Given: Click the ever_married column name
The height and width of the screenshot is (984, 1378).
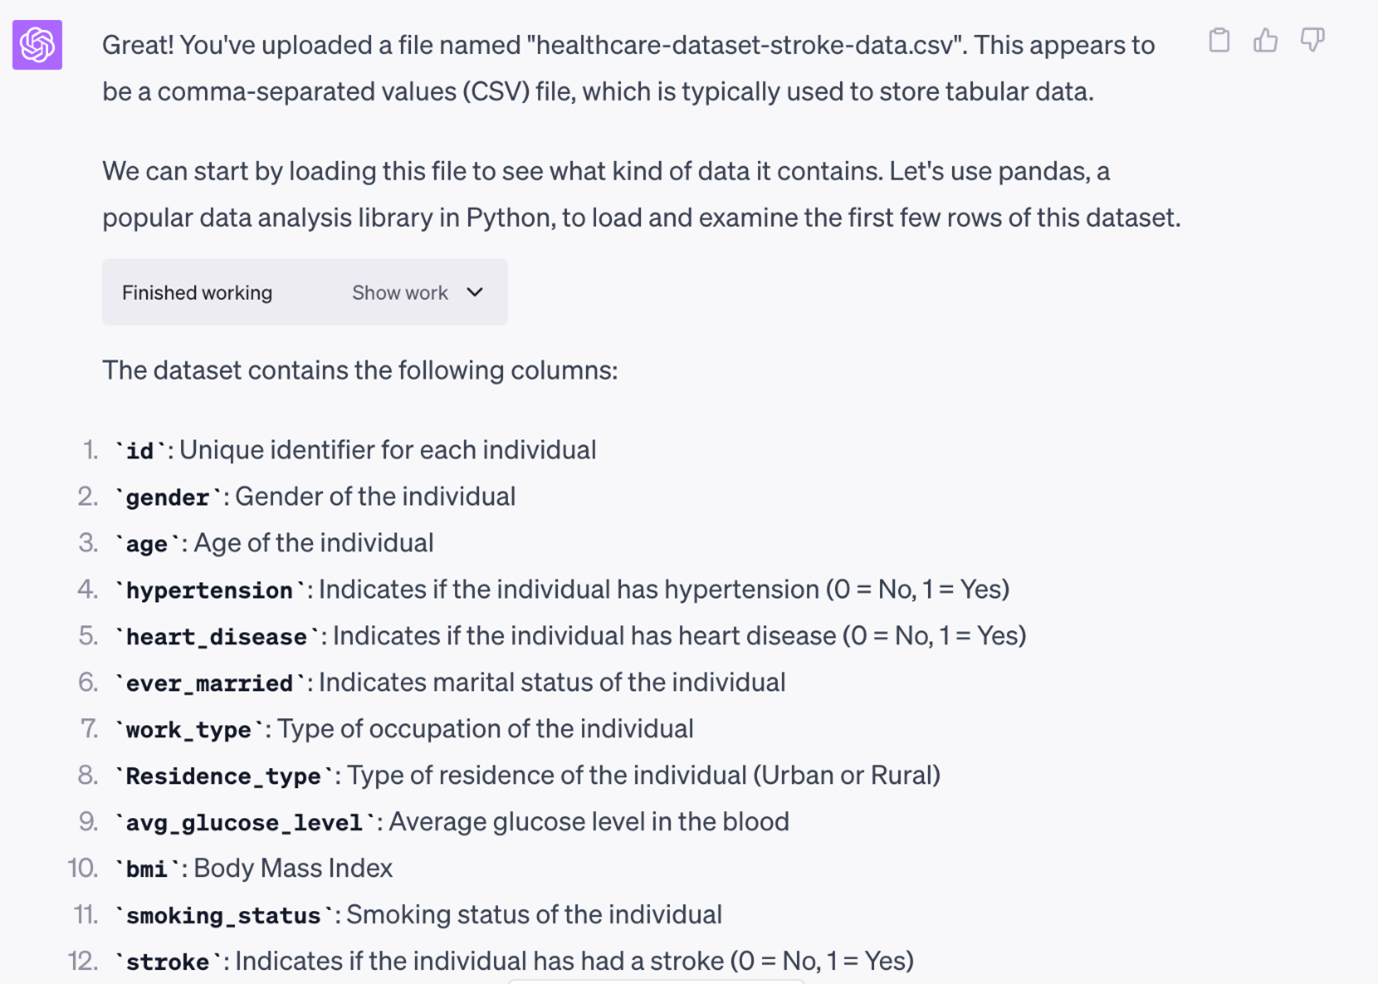Looking at the screenshot, I should pyautogui.click(x=208, y=683).
